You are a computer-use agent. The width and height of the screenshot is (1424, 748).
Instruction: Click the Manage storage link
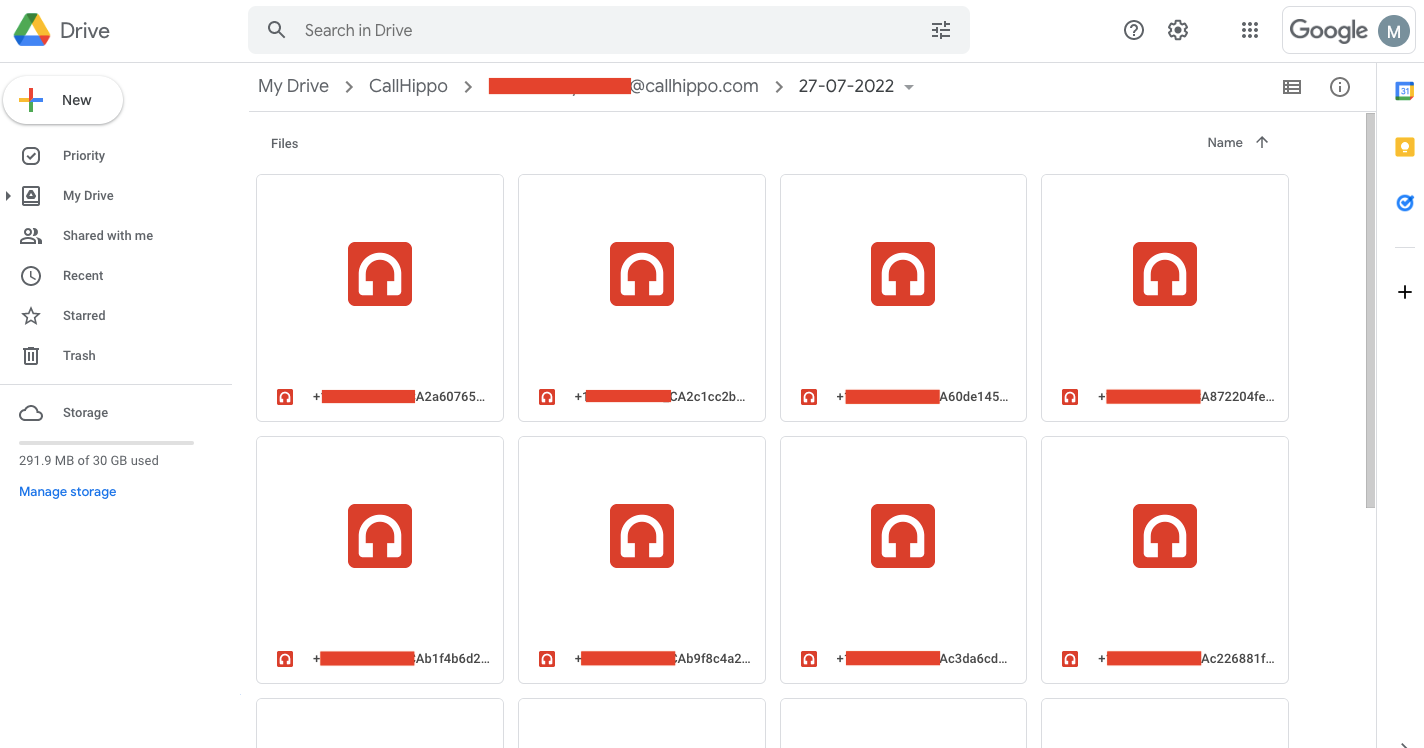[x=68, y=492]
